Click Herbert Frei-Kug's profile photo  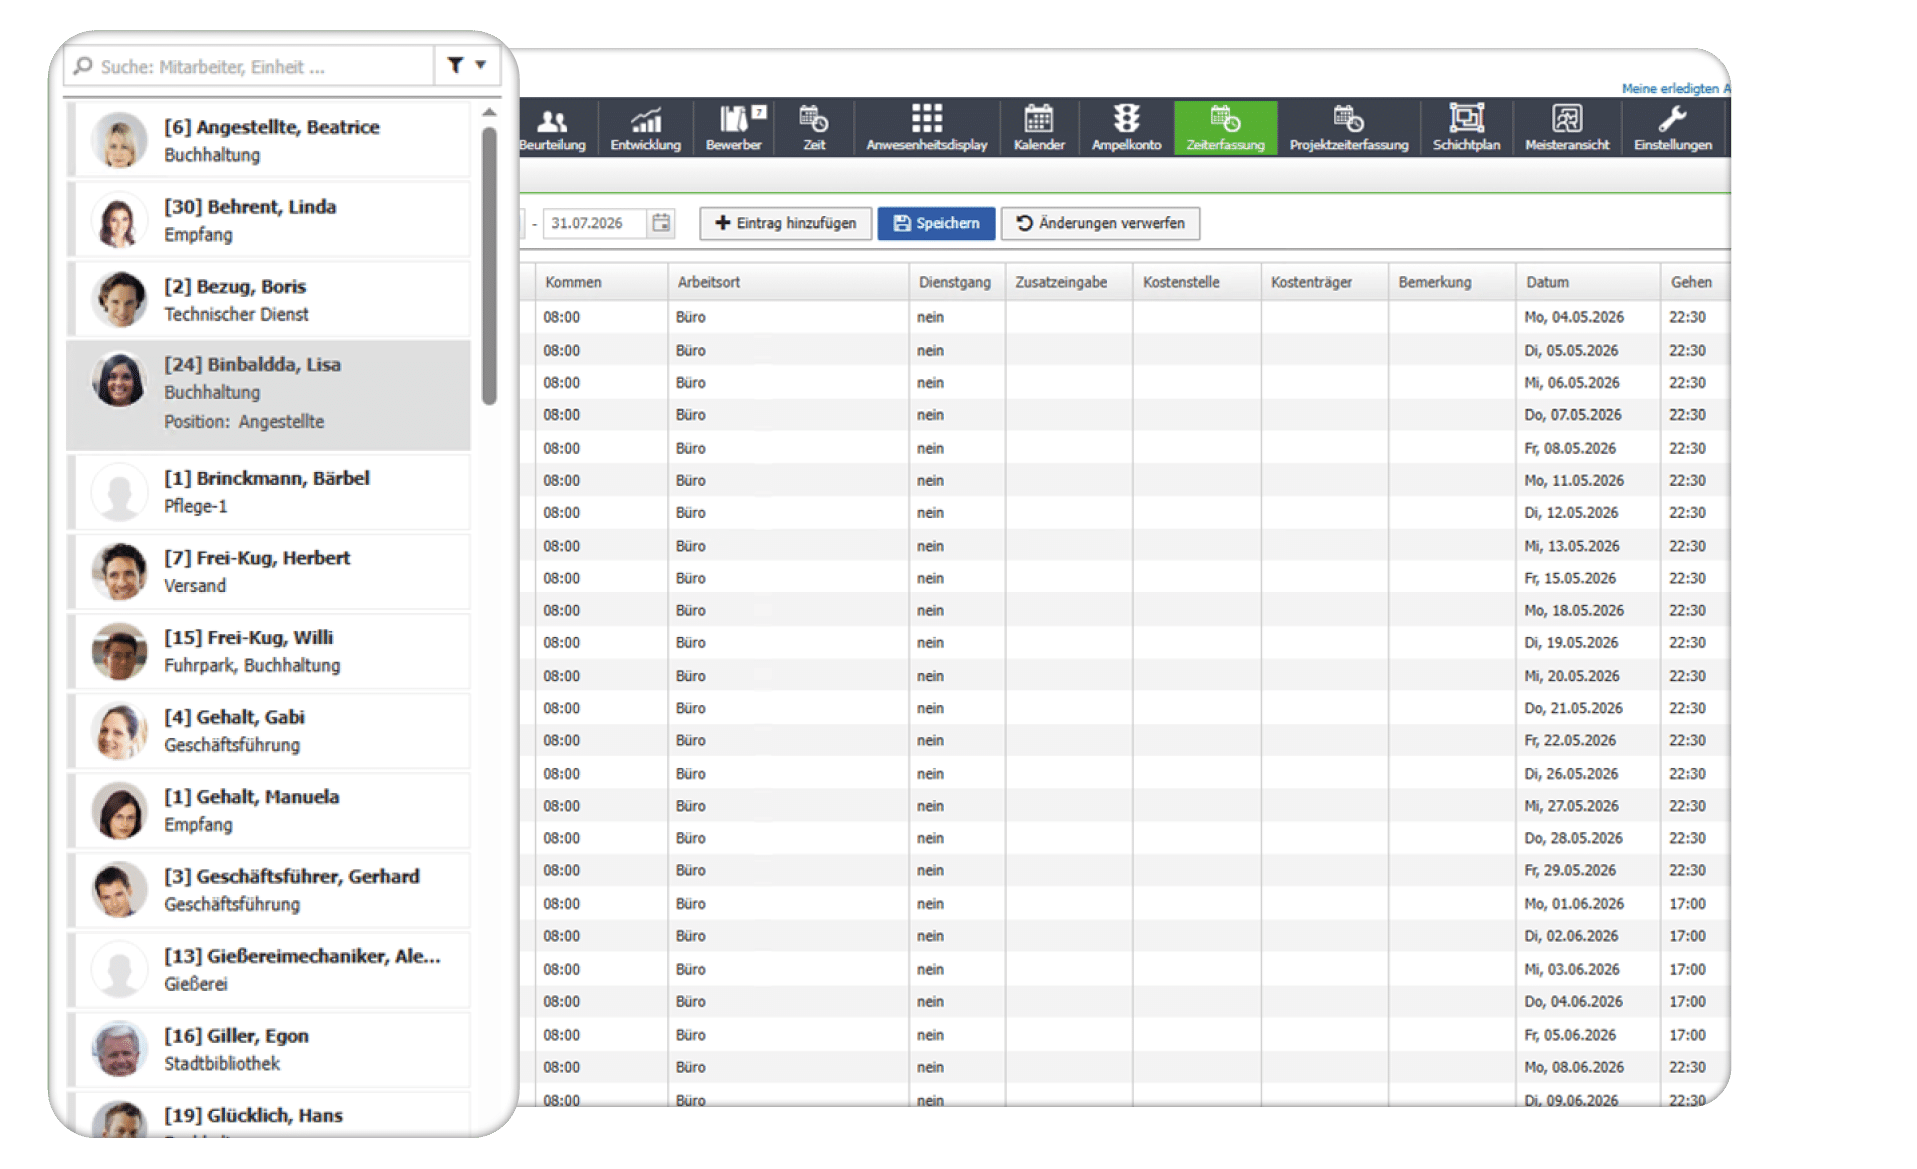point(120,572)
